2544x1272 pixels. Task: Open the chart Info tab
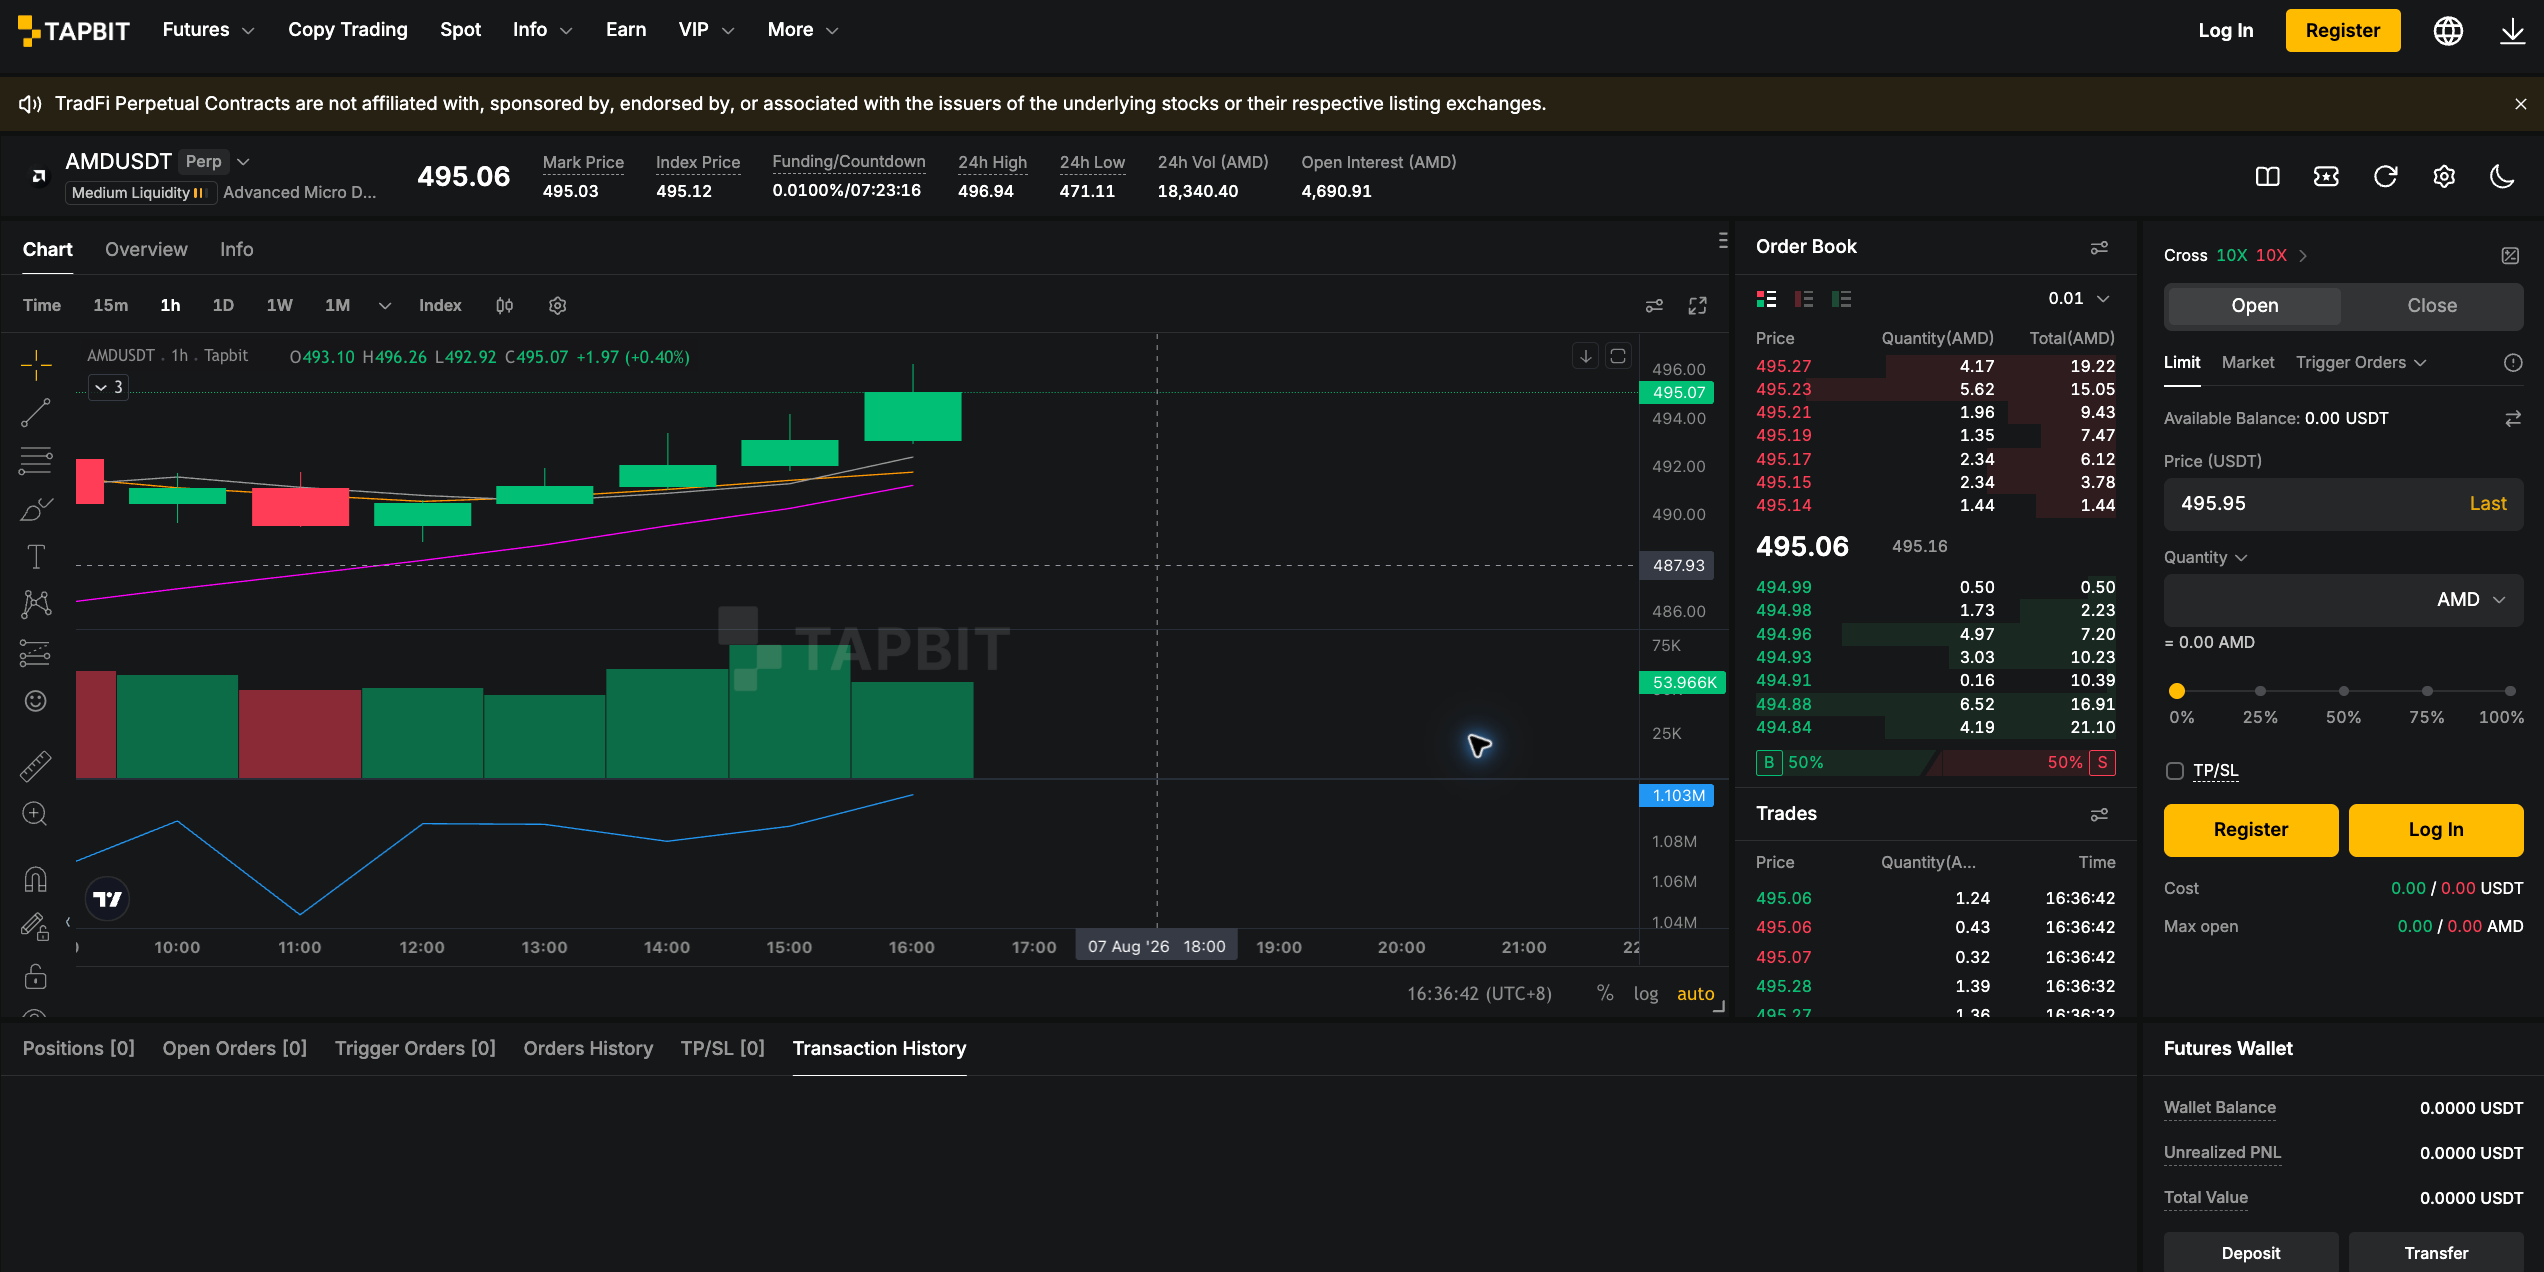click(236, 250)
